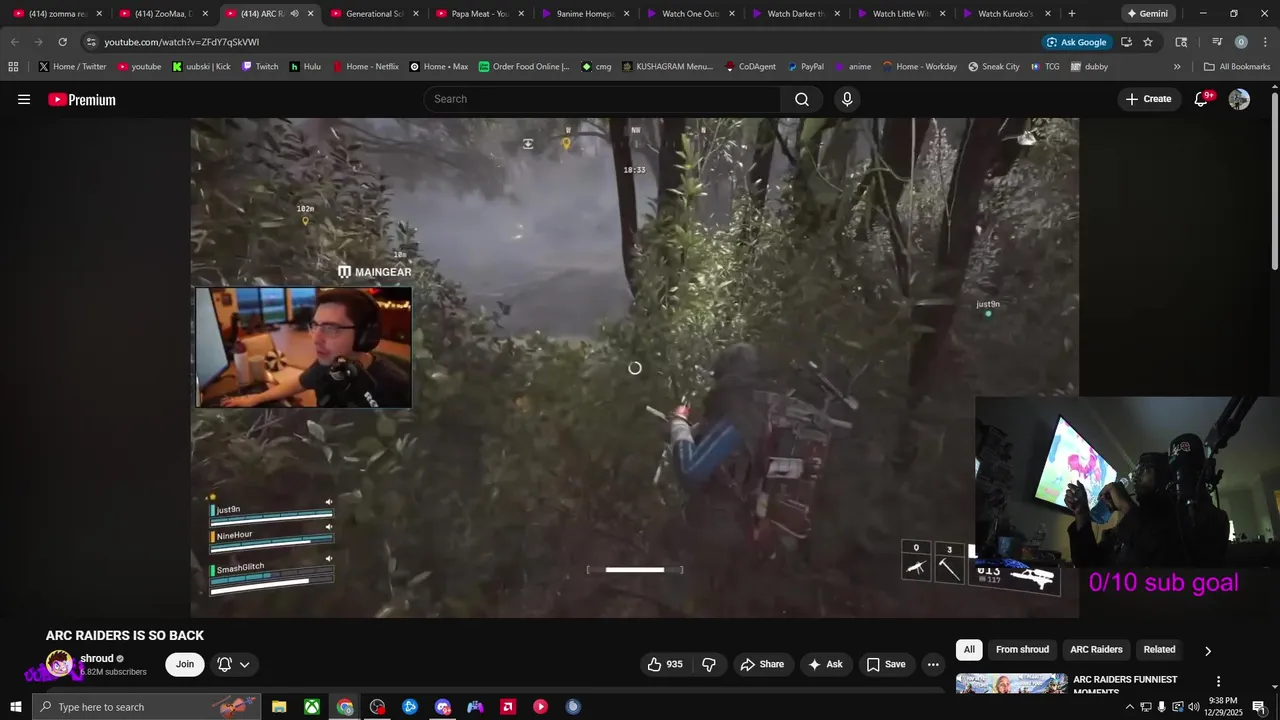
Task: Open AMD software from the taskbar
Action: (508, 707)
